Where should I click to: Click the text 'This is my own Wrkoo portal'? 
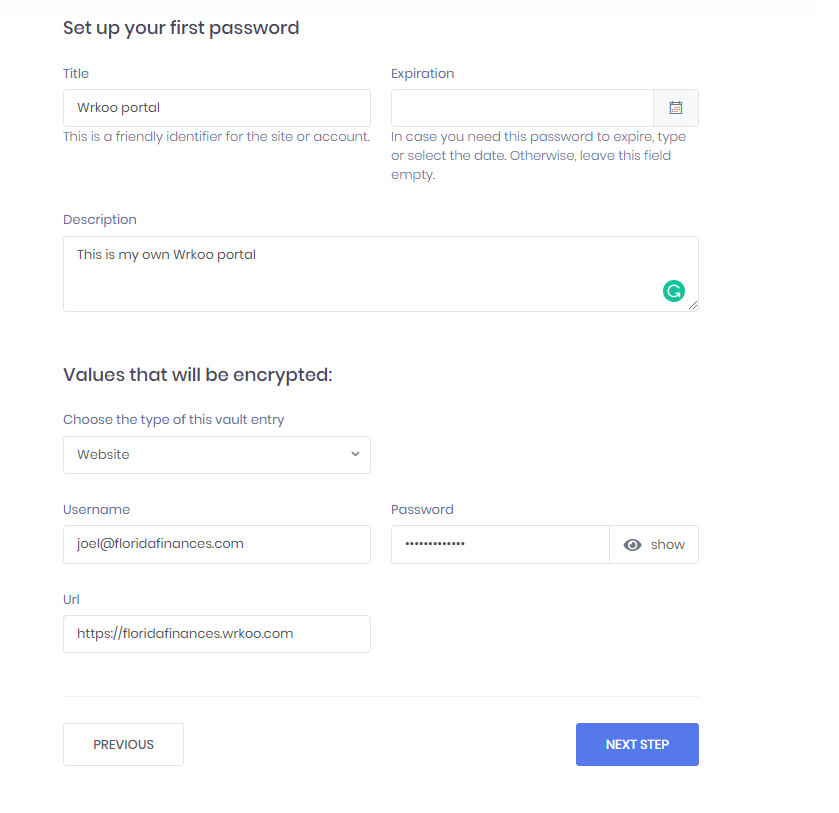tap(166, 255)
